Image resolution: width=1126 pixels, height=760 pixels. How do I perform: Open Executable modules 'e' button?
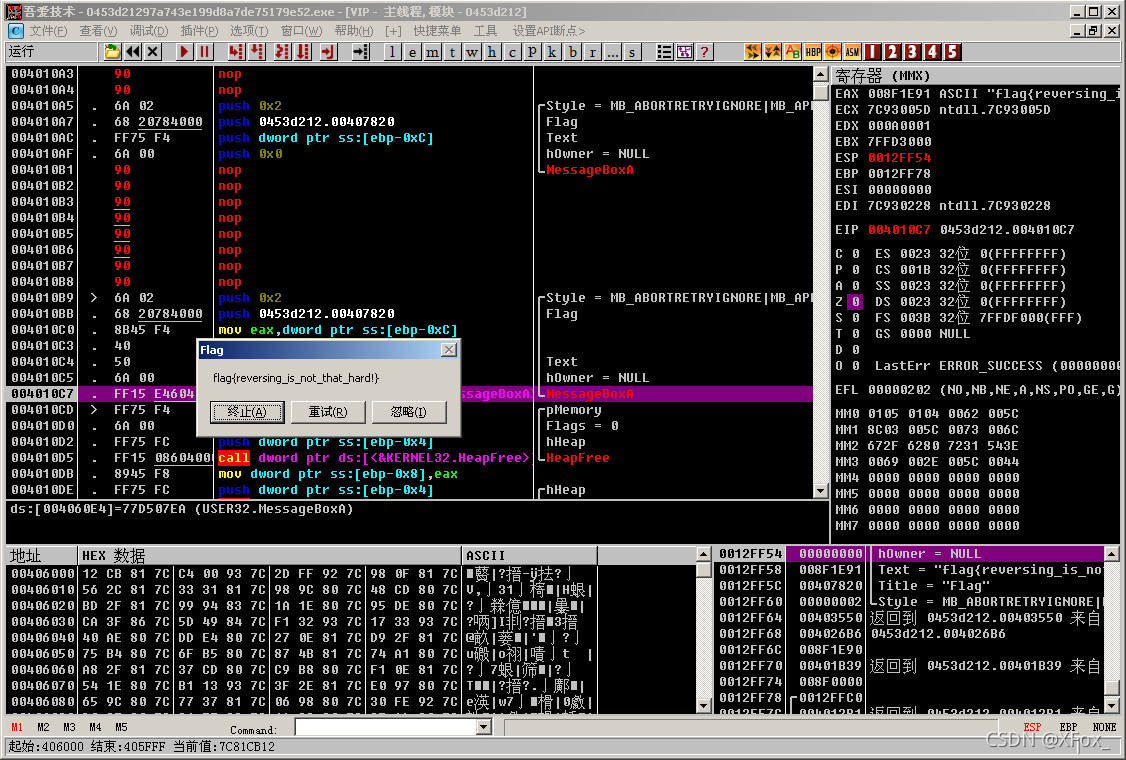pyautogui.click(x=412, y=52)
